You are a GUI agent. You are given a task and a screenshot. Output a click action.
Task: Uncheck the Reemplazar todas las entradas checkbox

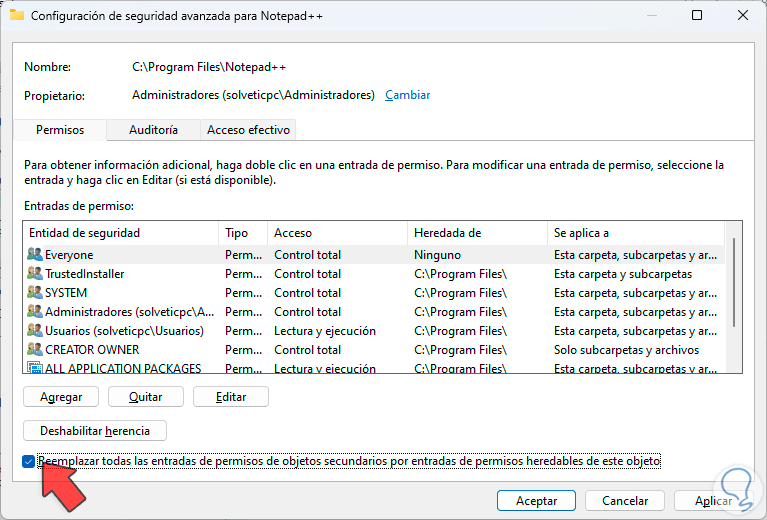coord(28,461)
